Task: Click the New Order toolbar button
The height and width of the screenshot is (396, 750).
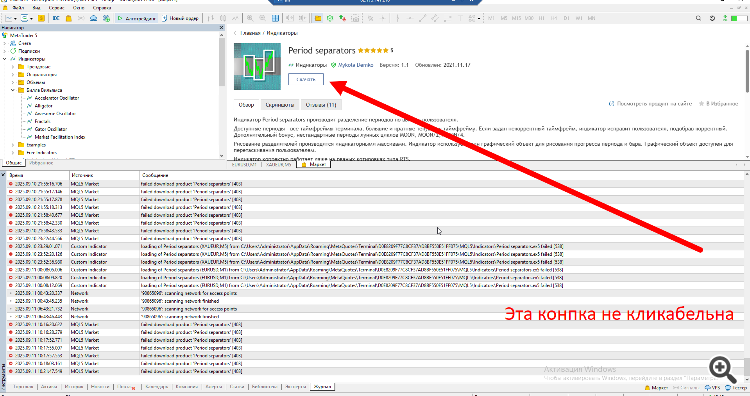Action: pos(180,18)
